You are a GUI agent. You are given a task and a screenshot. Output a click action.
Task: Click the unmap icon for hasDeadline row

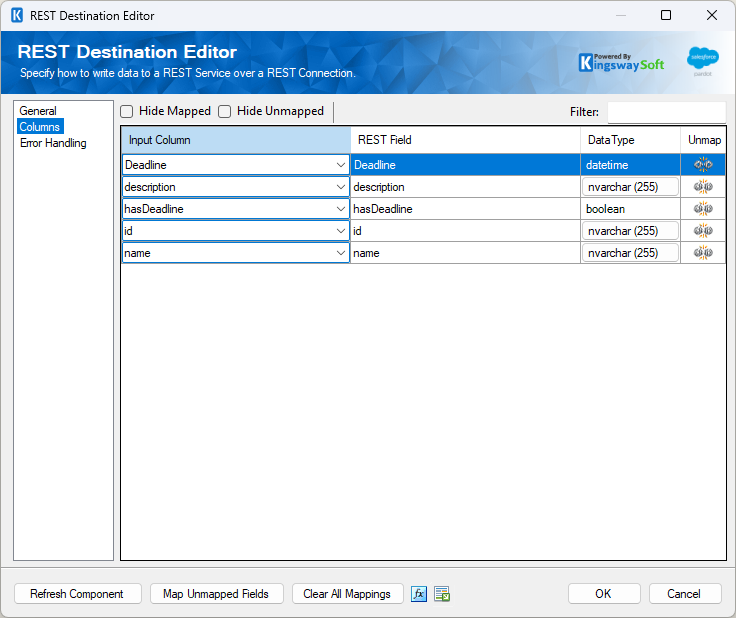pos(703,209)
